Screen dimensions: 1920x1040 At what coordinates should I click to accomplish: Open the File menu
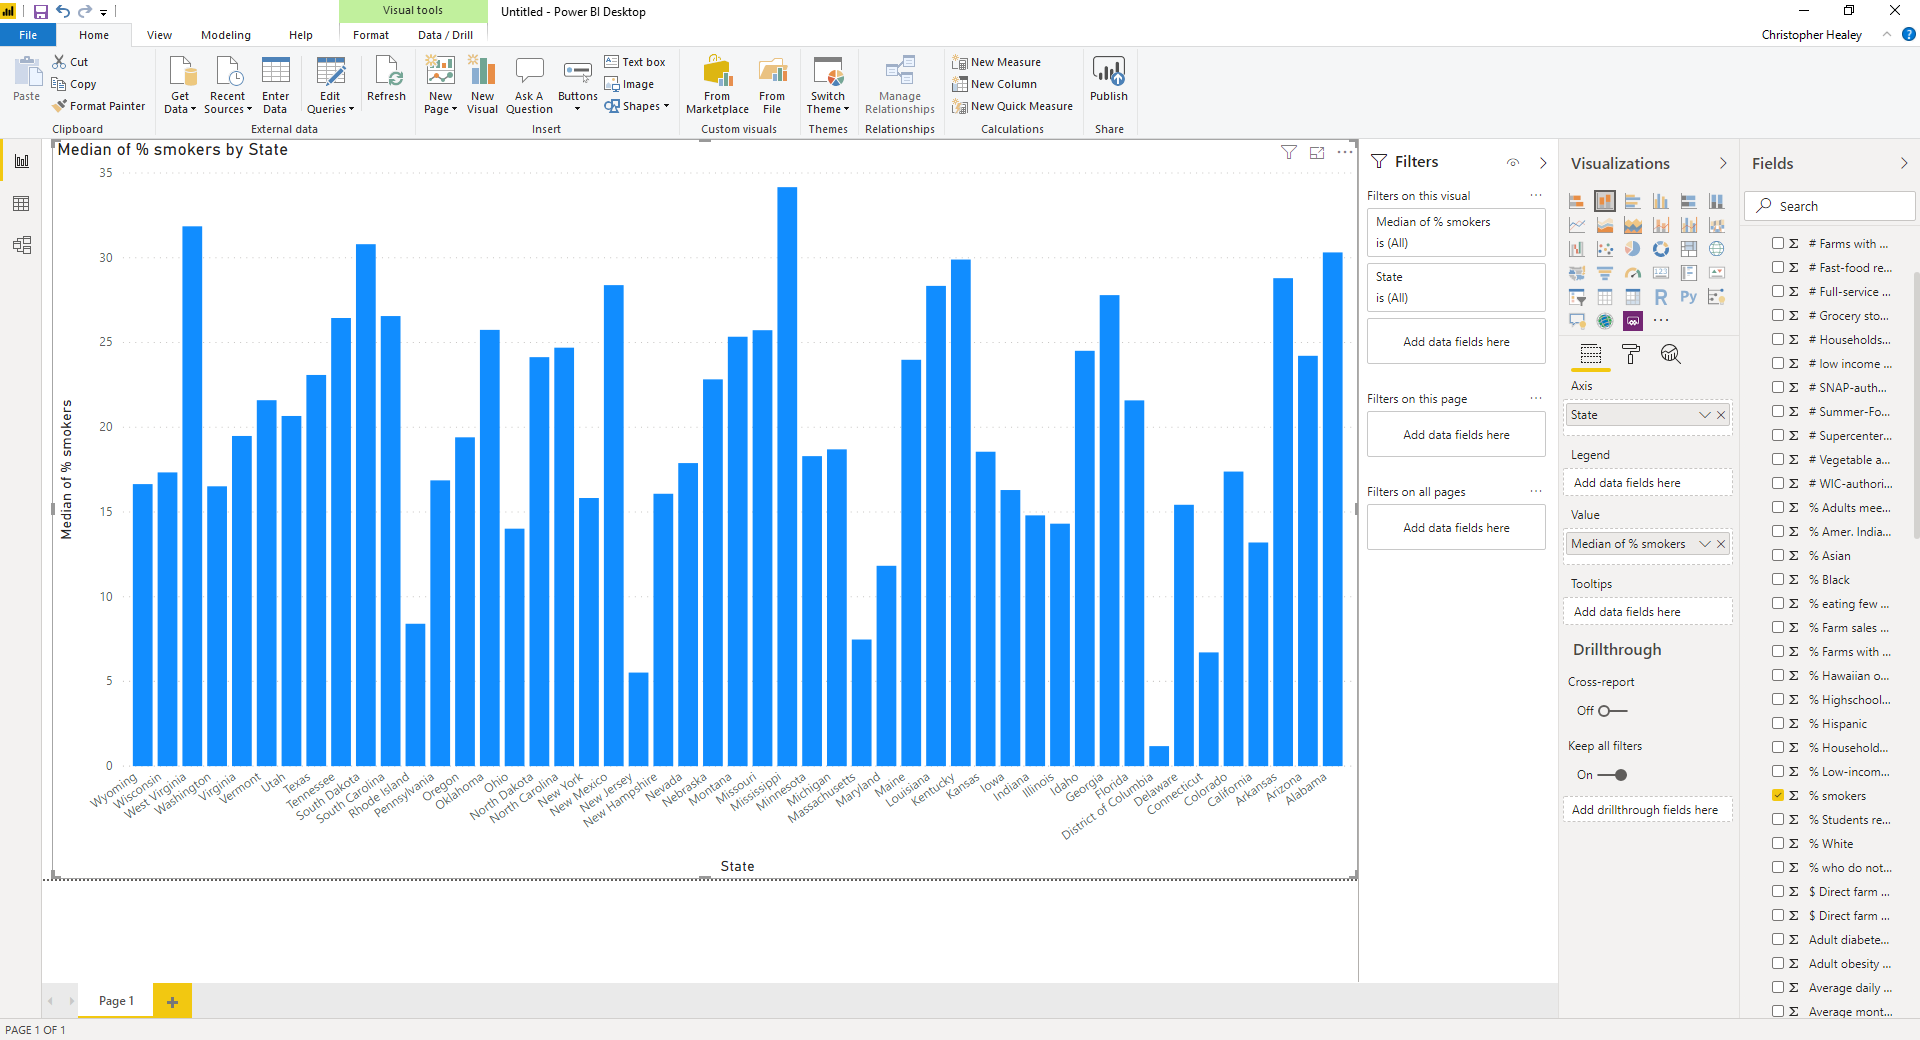click(x=28, y=35)
